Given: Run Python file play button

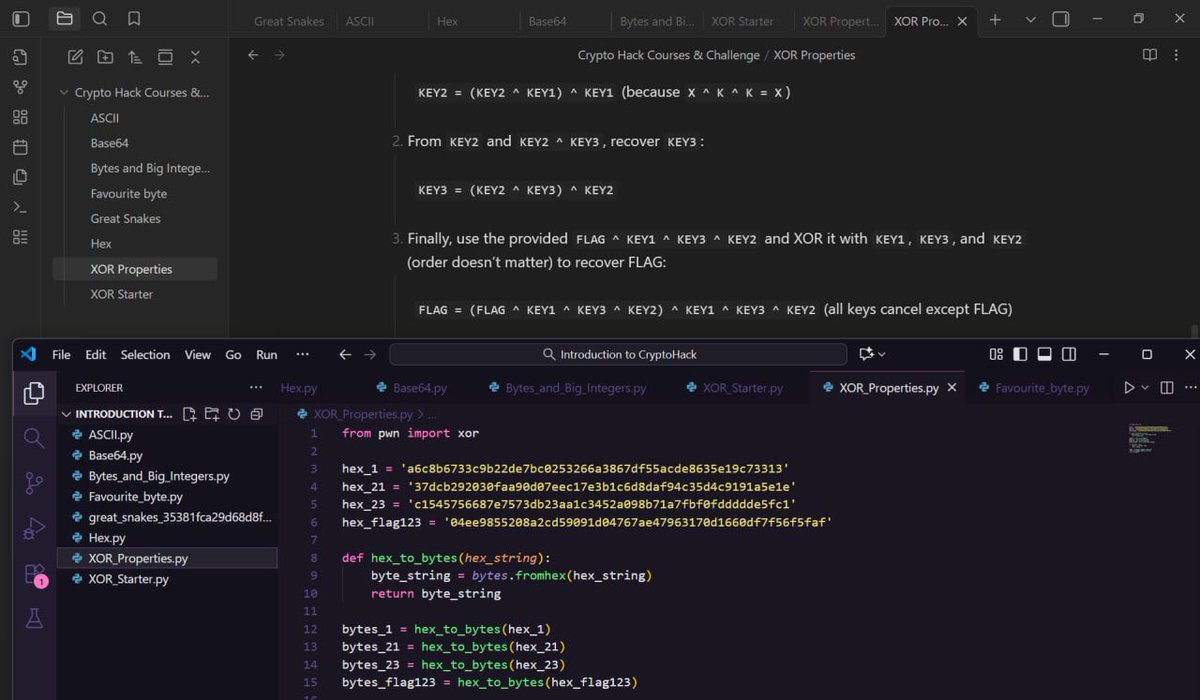Looking at the screenshot, I should coord(1129,388).
